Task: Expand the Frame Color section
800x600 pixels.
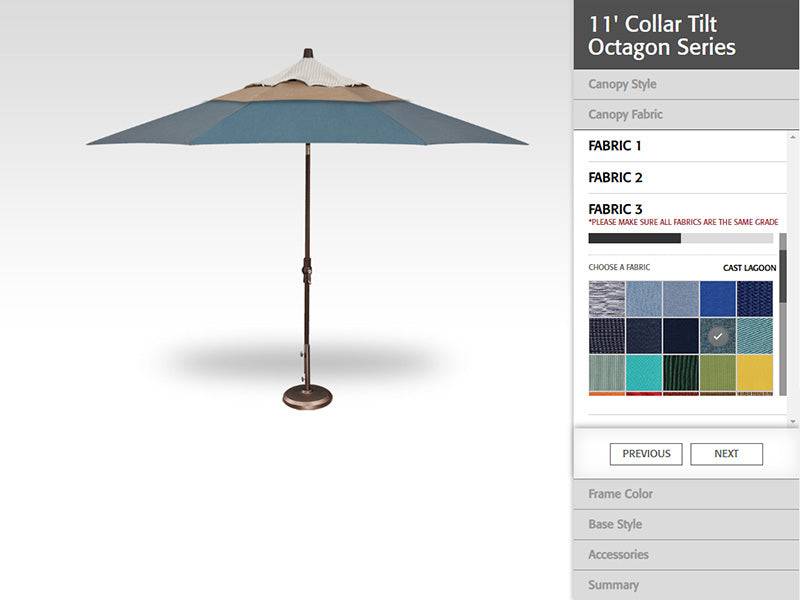Action: 686,494
